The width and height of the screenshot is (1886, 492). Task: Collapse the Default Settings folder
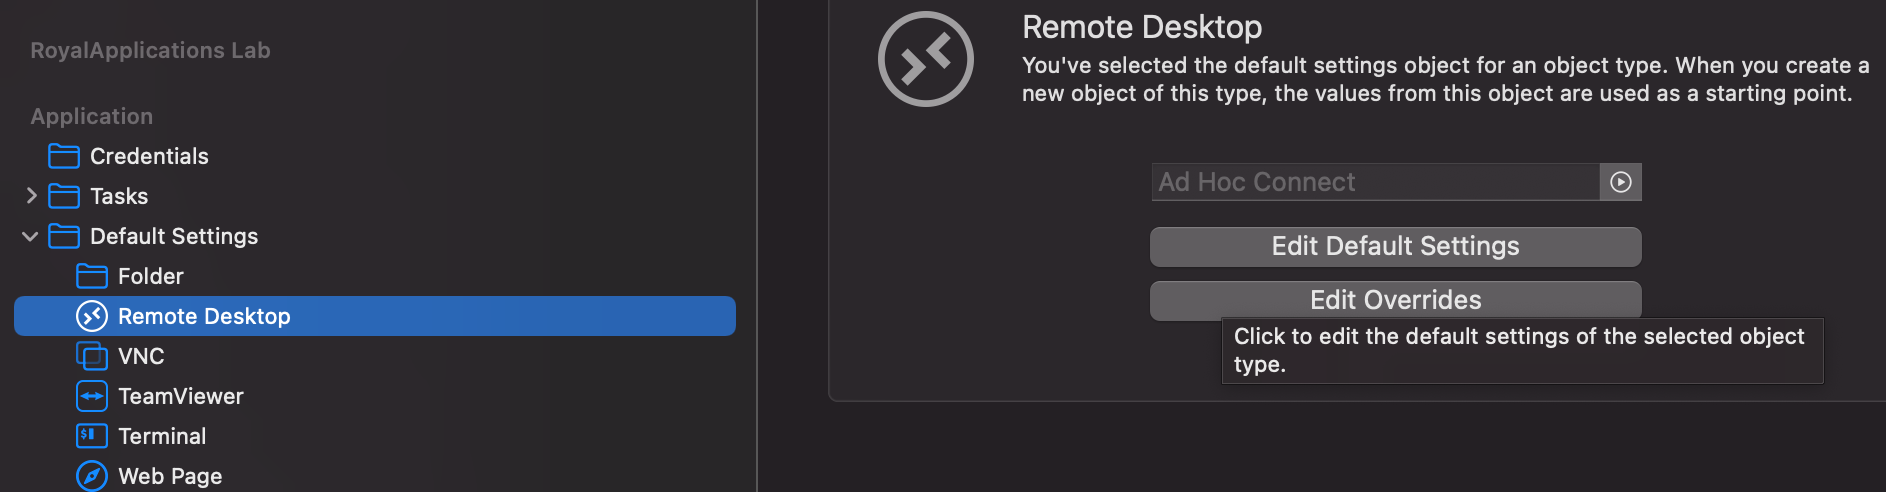click(x=31, y=236)
